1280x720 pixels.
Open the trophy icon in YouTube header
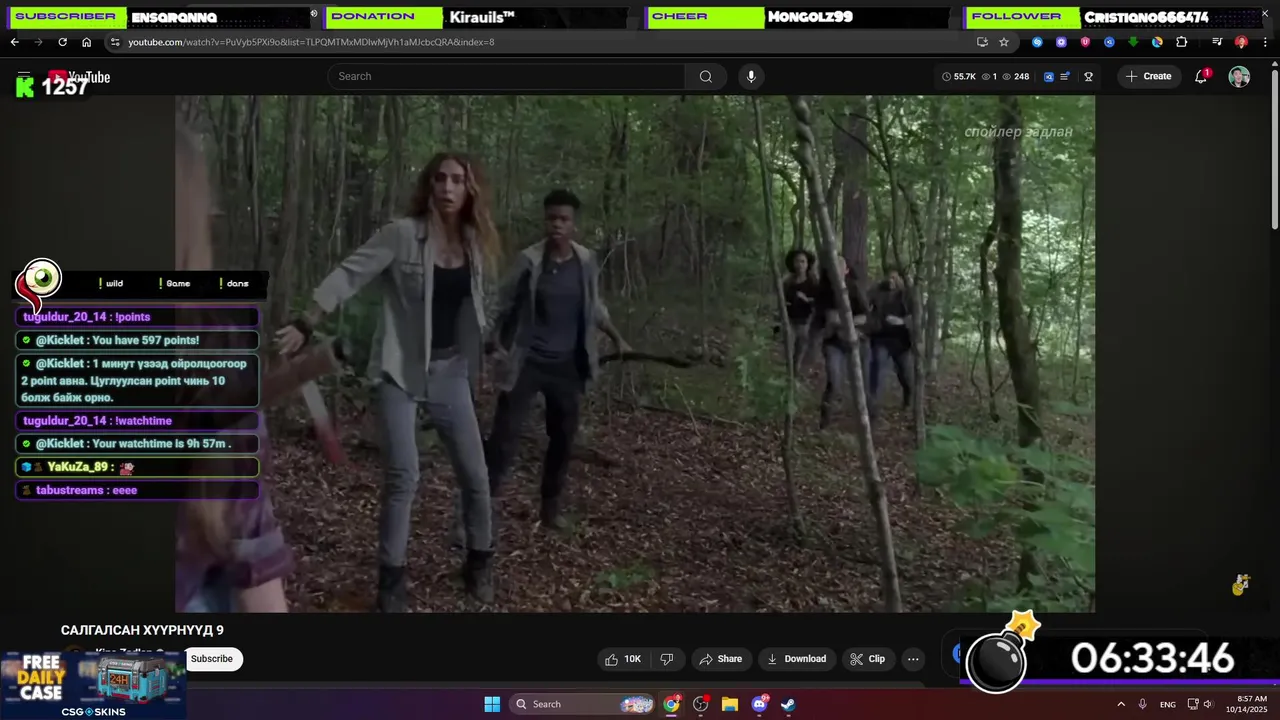[x=1088, y=76]
